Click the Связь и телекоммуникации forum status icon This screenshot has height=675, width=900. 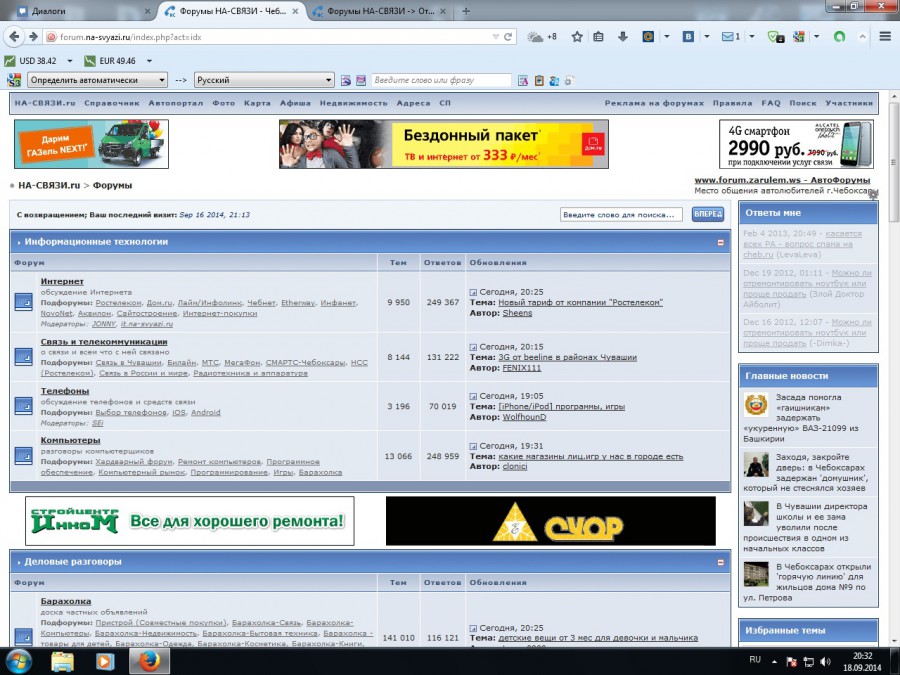[x=24, y=356]
